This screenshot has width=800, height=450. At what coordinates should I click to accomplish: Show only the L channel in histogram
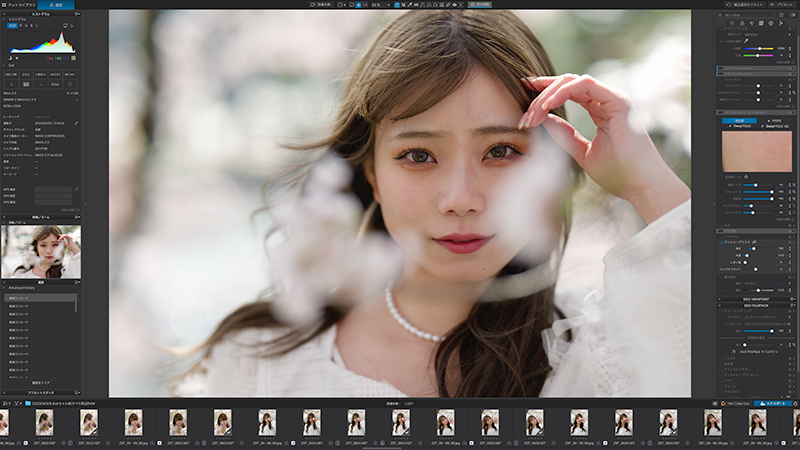(x=37, y=26)
